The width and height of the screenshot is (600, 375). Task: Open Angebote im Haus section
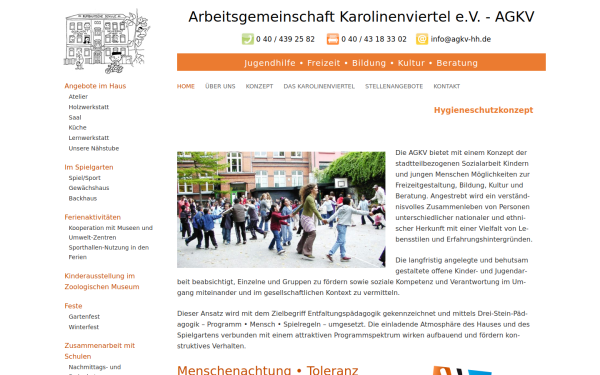click(95, 86)
